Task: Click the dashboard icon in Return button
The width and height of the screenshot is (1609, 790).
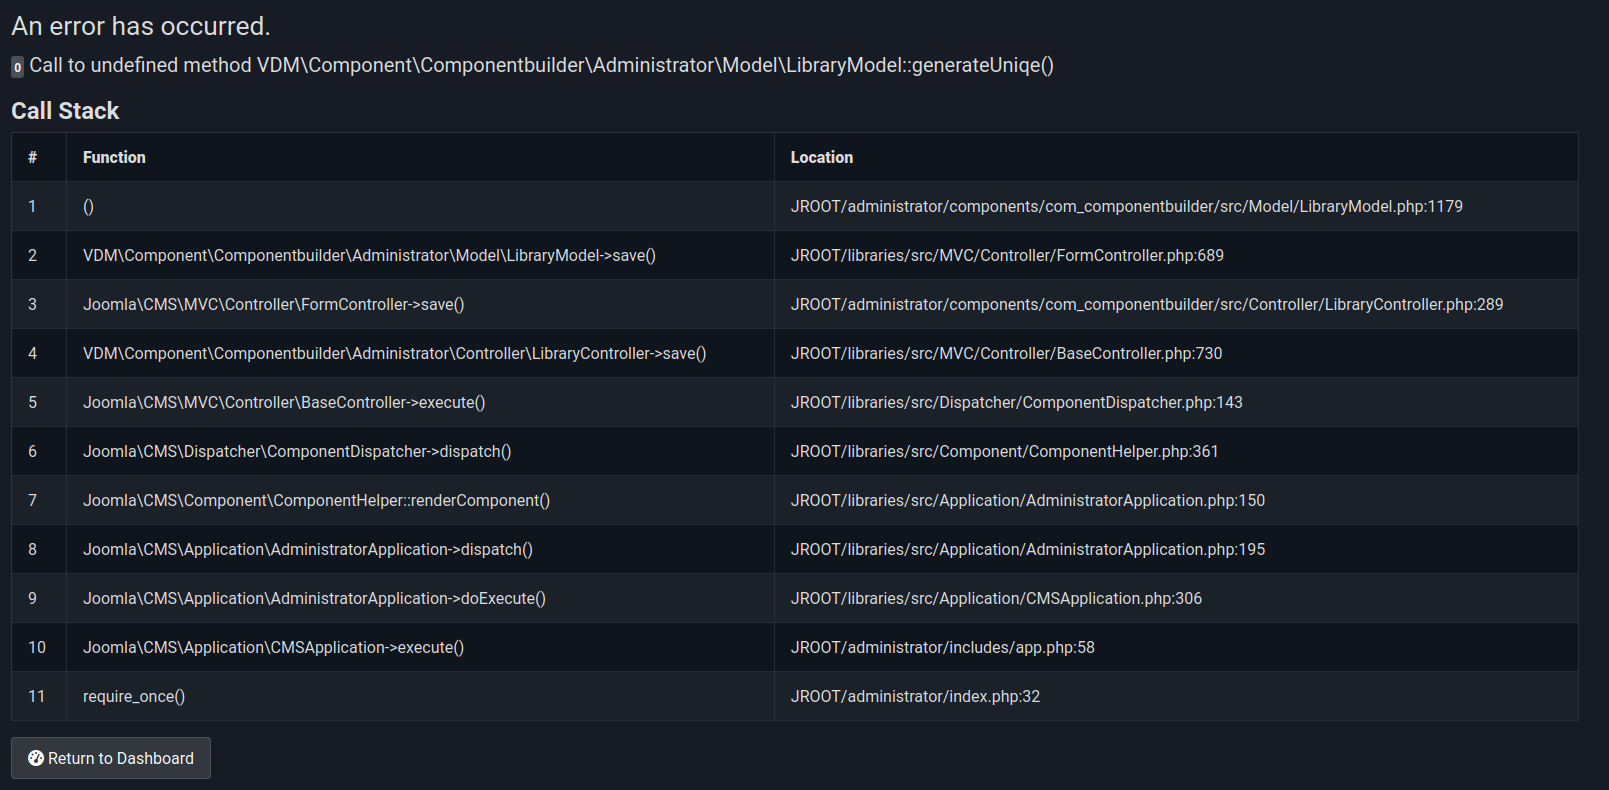Action: (36, 758)
